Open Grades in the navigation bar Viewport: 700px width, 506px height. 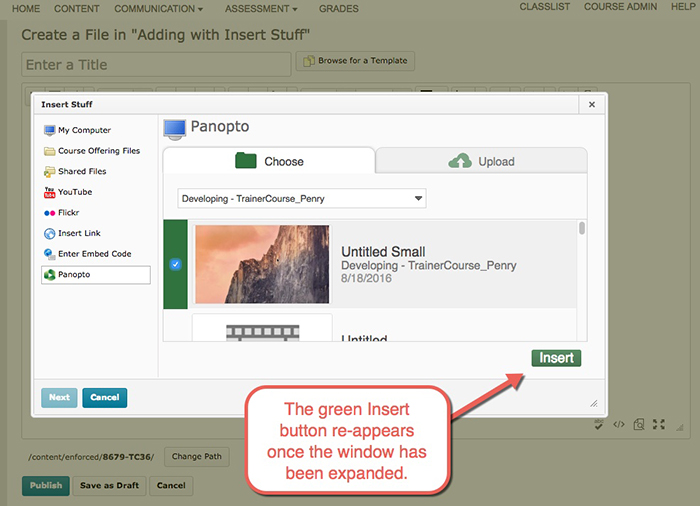tap(339, 9)
